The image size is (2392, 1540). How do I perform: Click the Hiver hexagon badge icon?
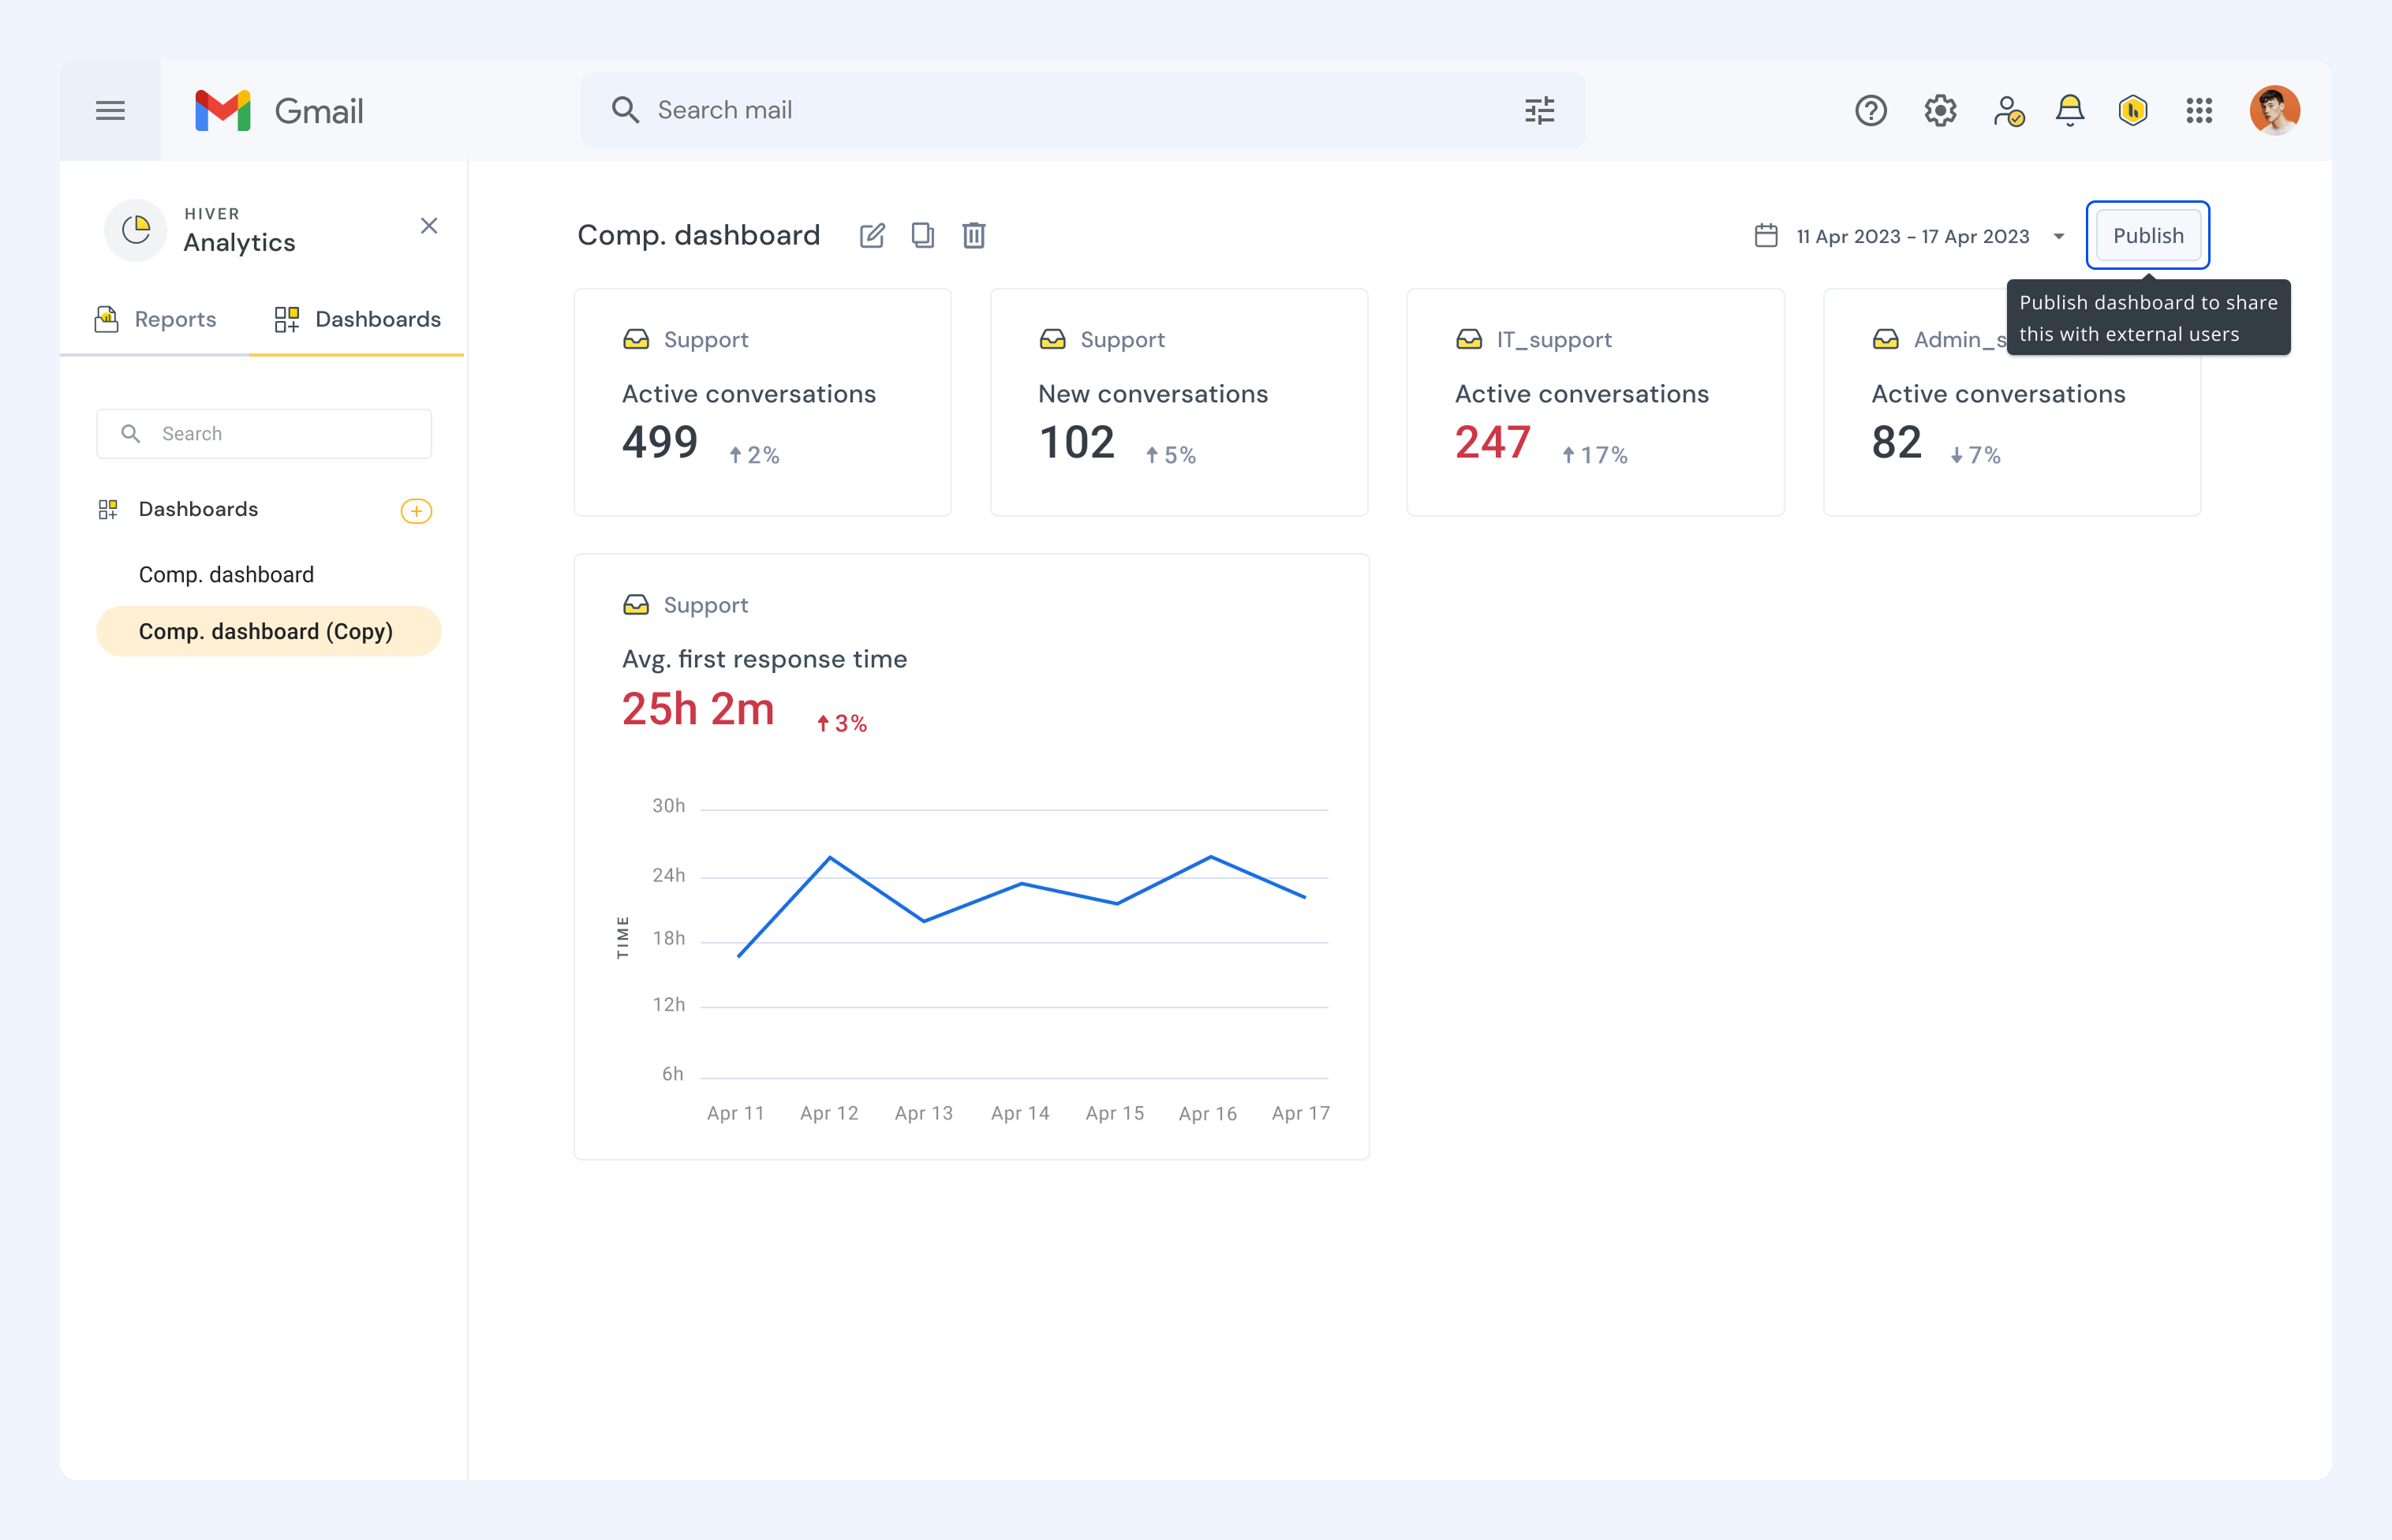(2133, 110)
